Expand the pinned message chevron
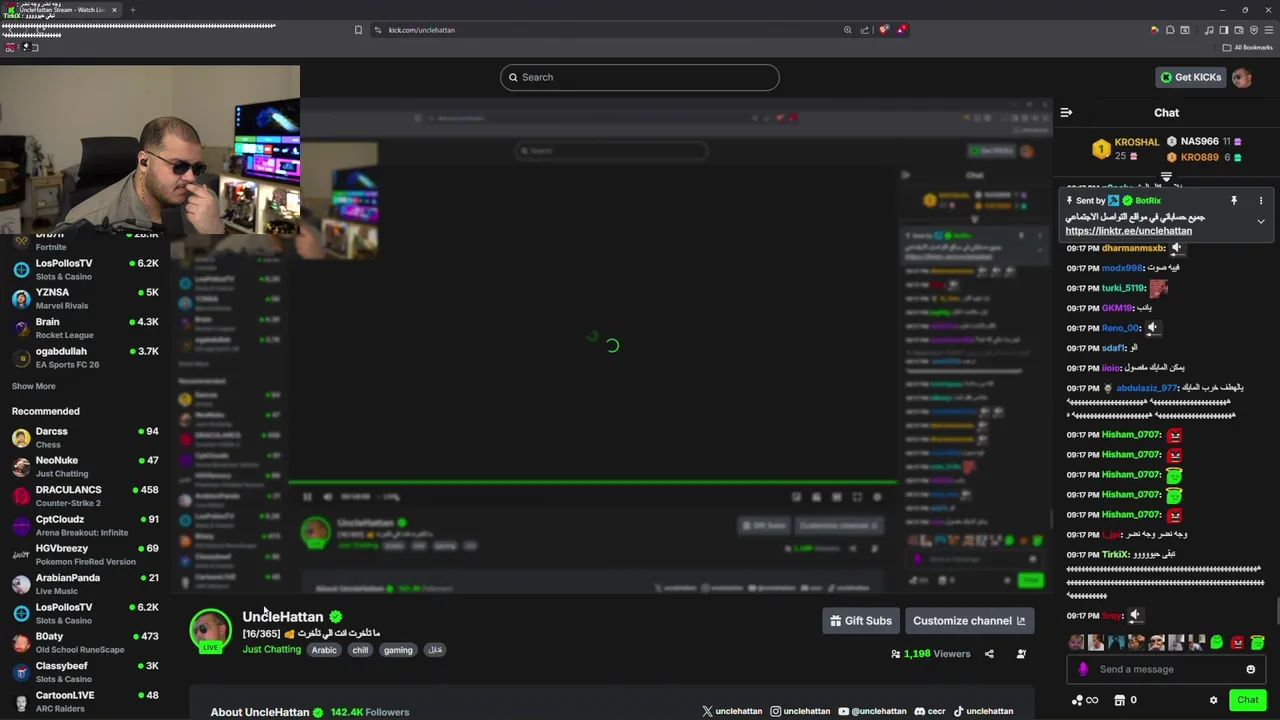Screen dimensions: 1280x720 (1261, 221)
